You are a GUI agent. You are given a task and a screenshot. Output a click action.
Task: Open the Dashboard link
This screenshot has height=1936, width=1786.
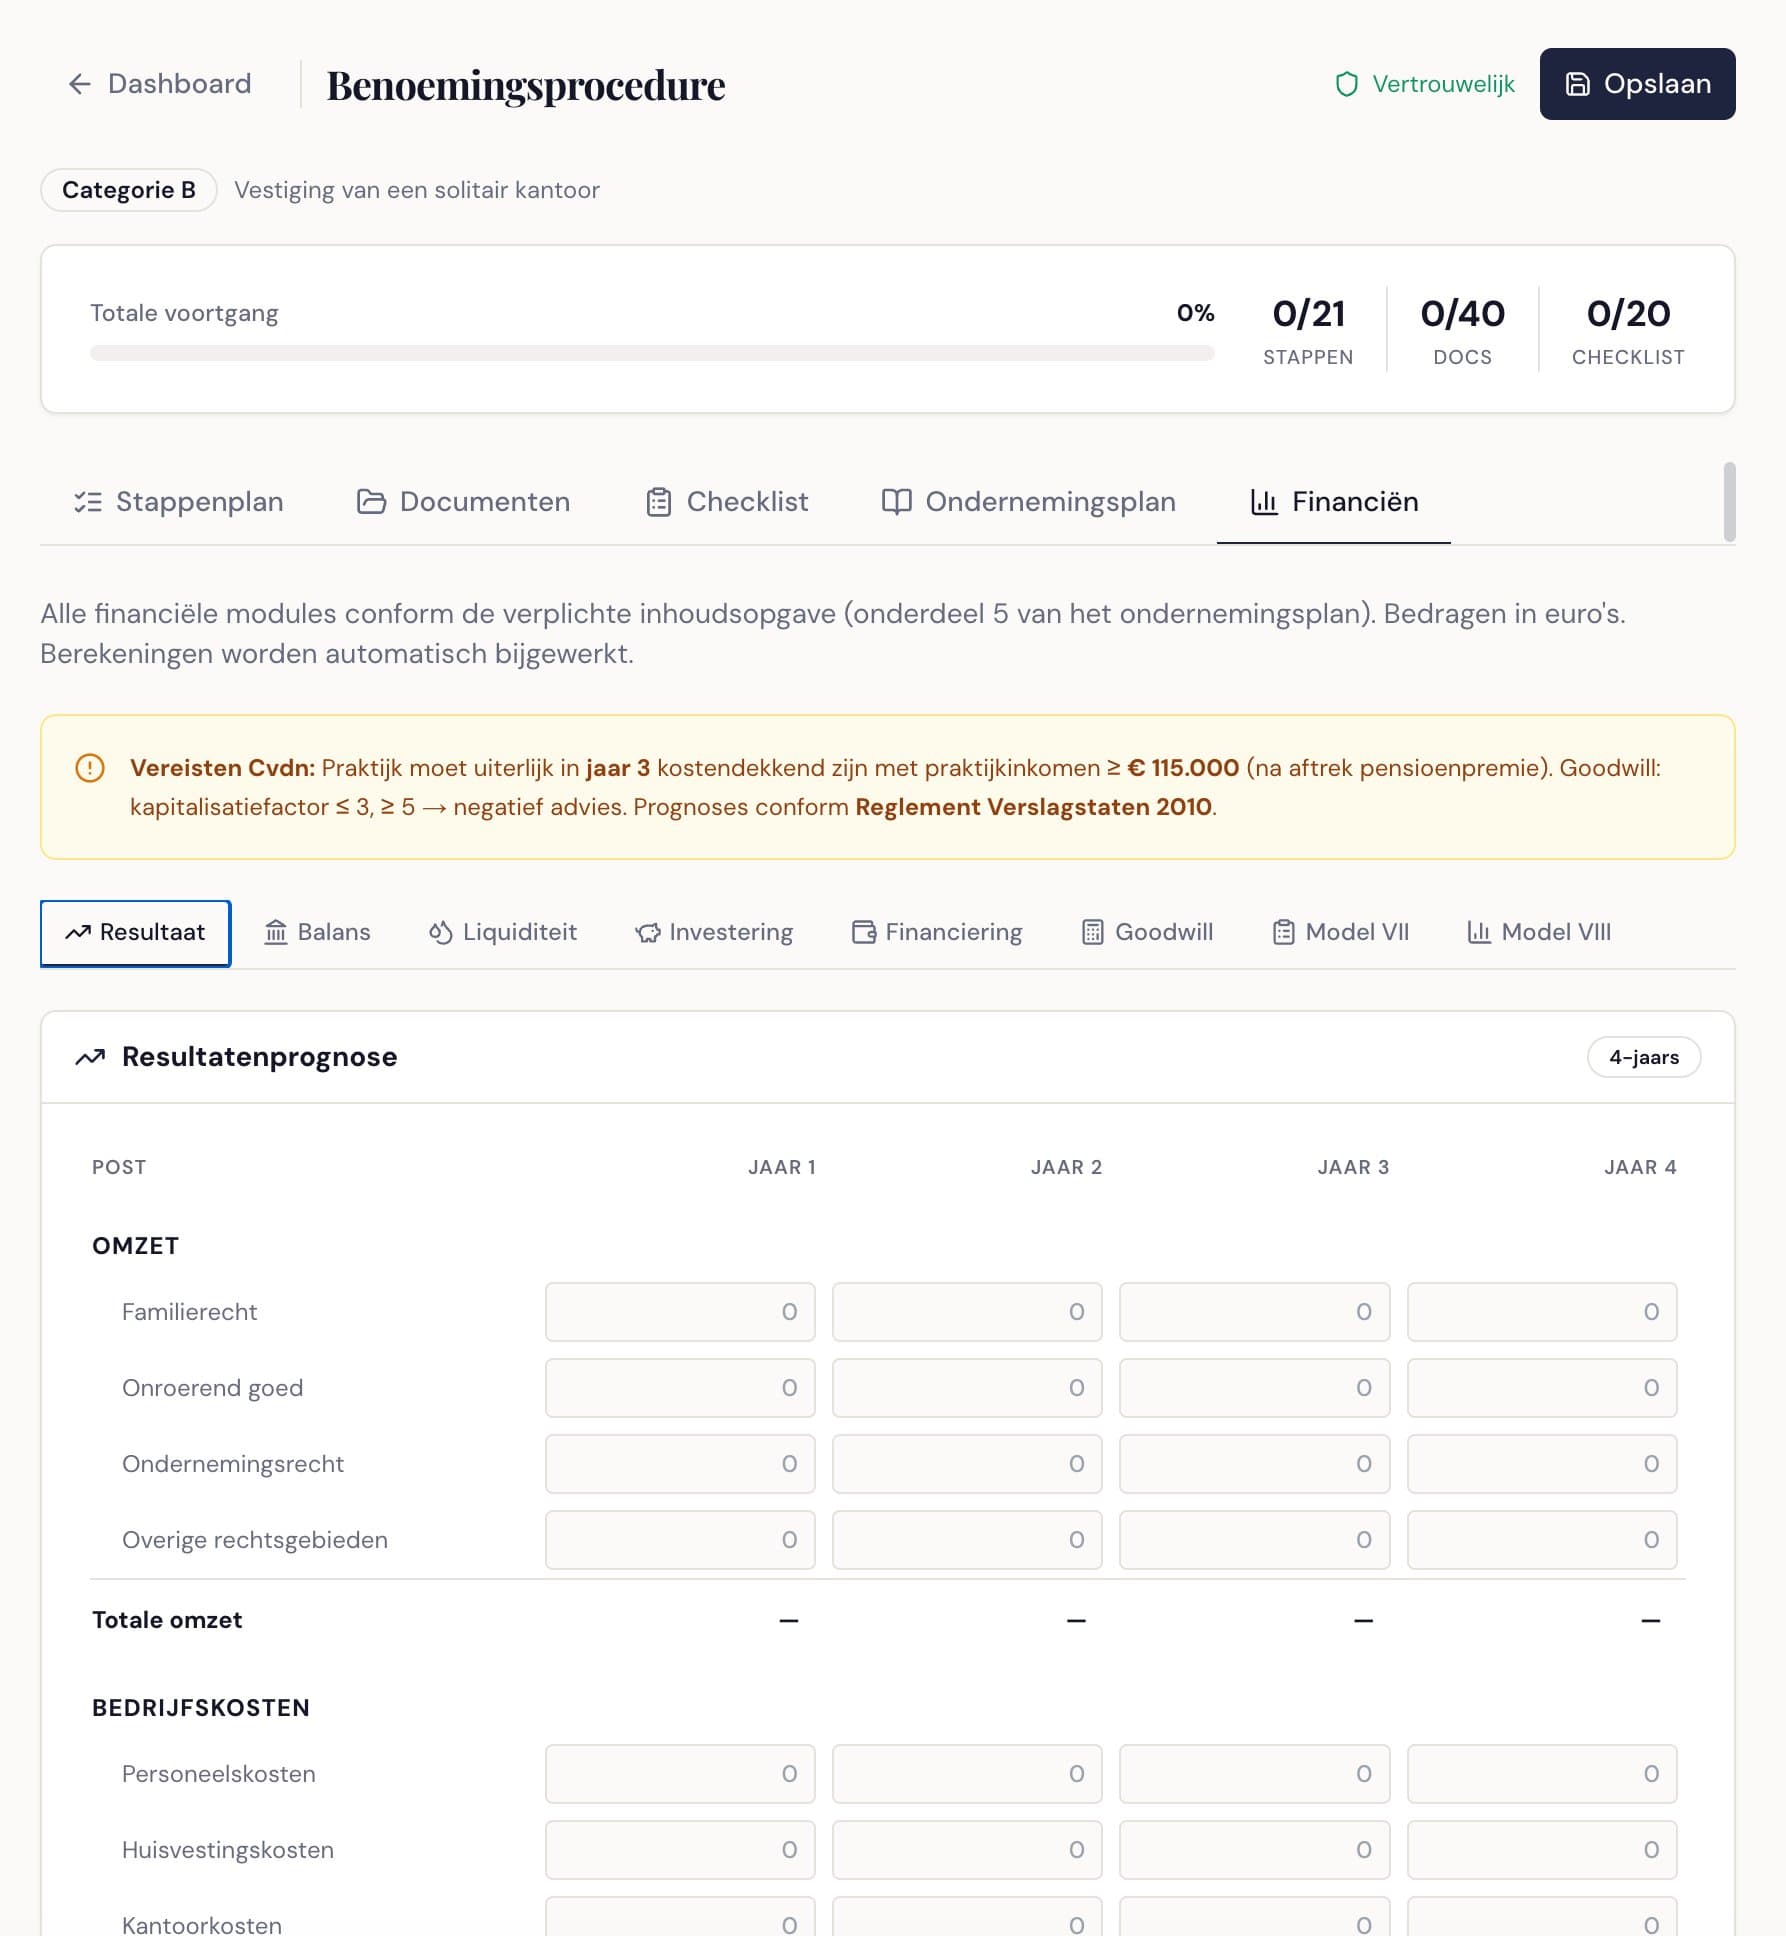pos(178,84)
